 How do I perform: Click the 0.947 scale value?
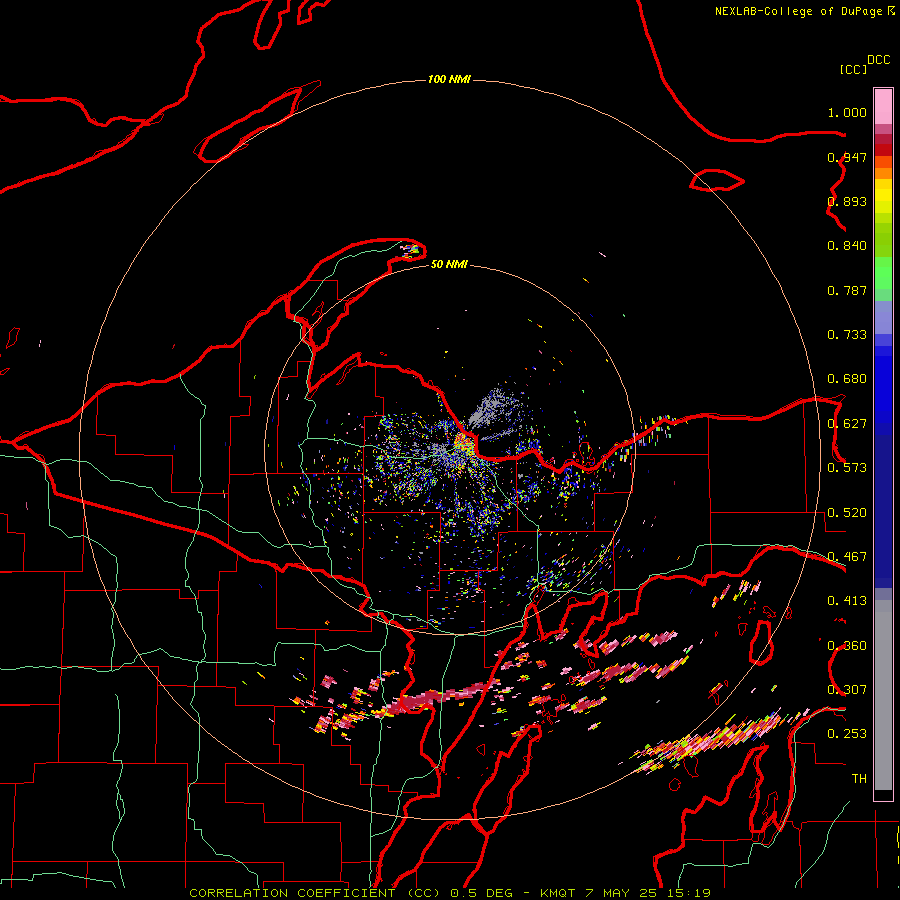pyautogui.click(x=847, y=157)
